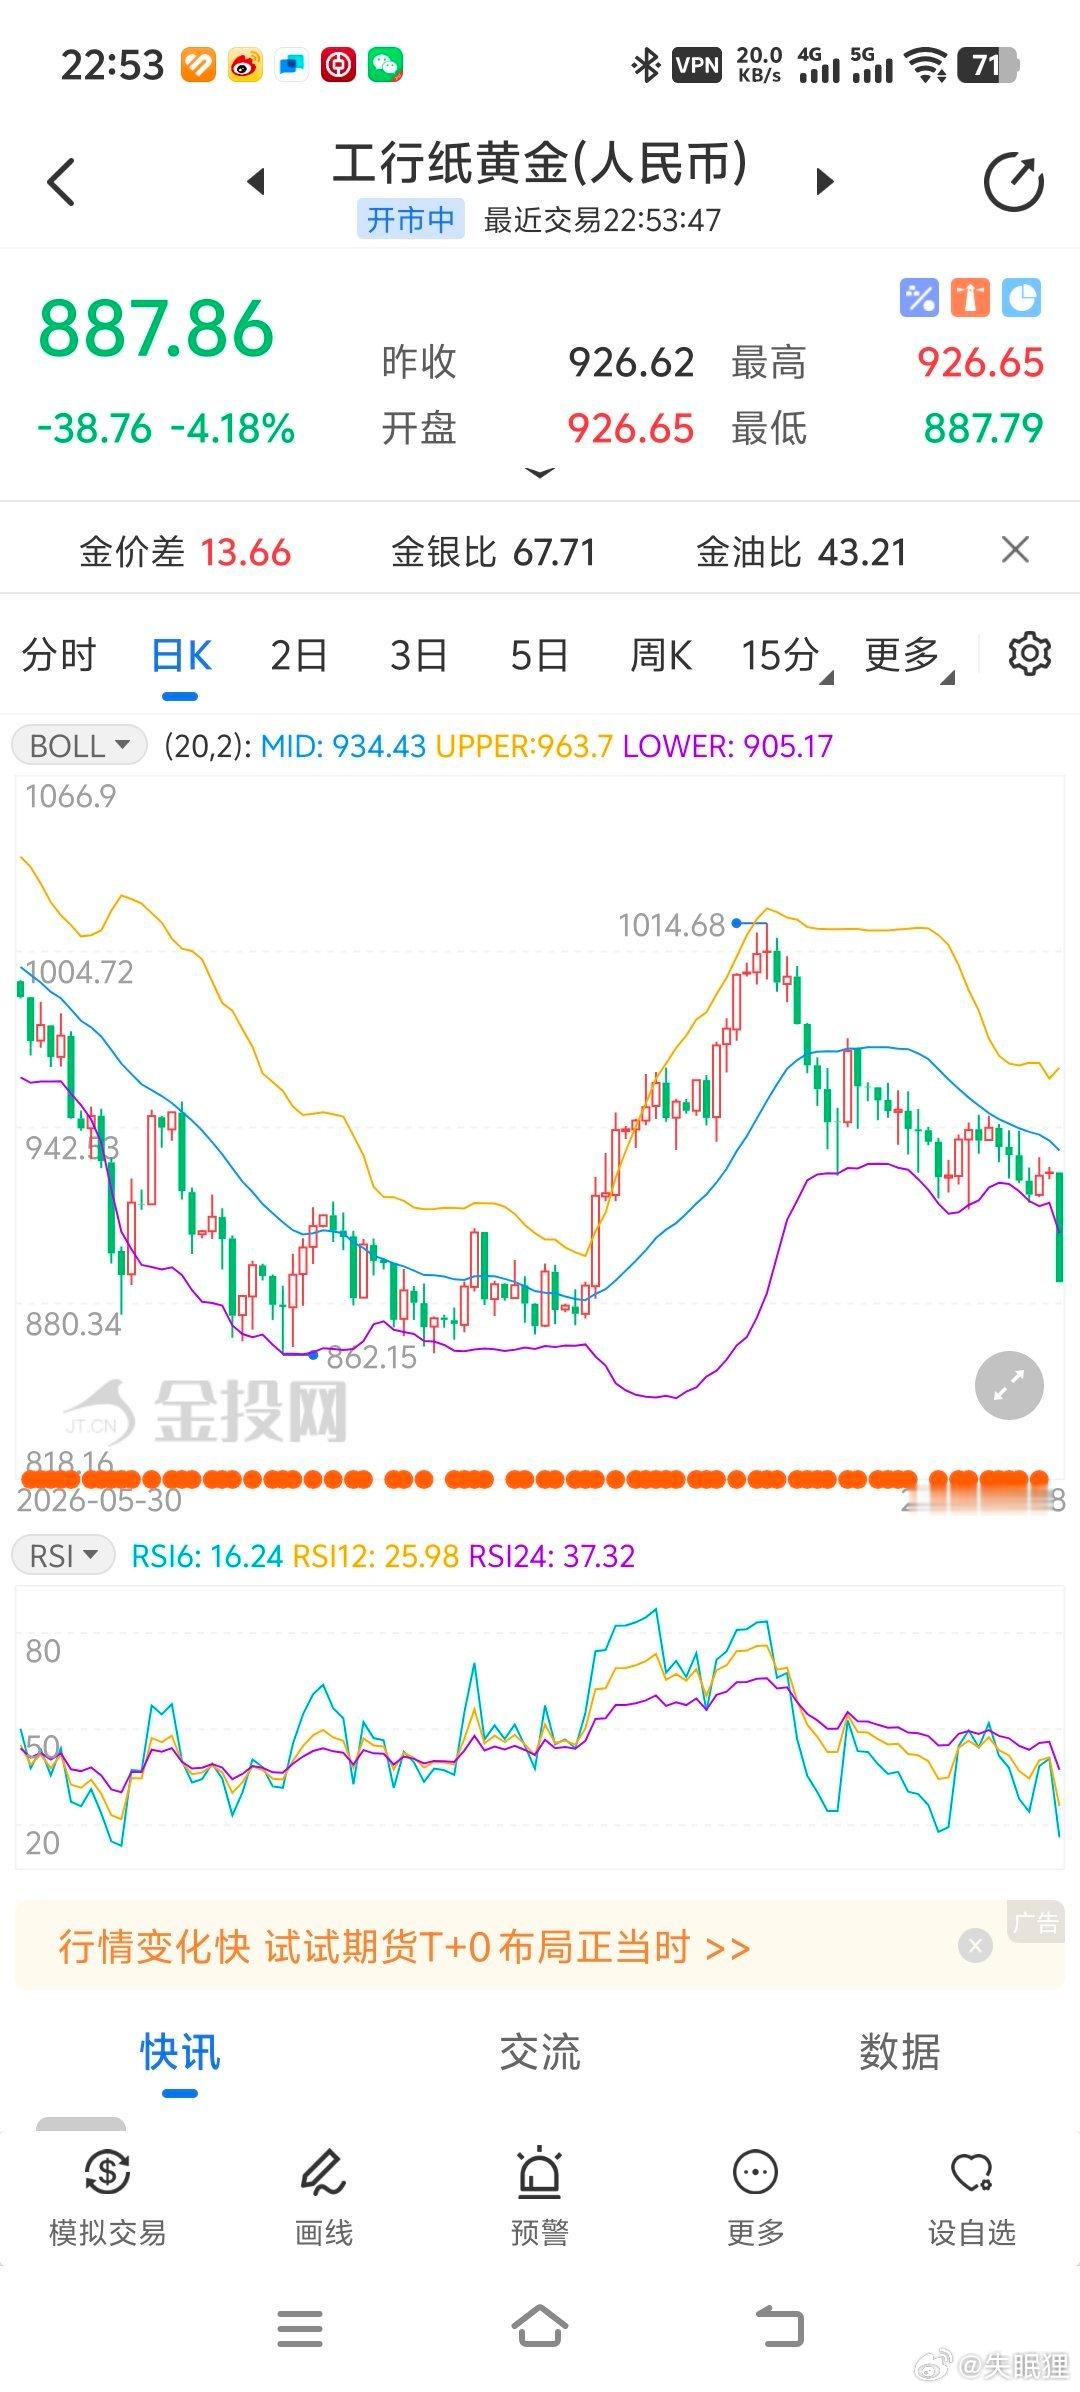Go back using the left arrow icon
This screenshot has height=2392, width=1080.
[x=61, y=182]
